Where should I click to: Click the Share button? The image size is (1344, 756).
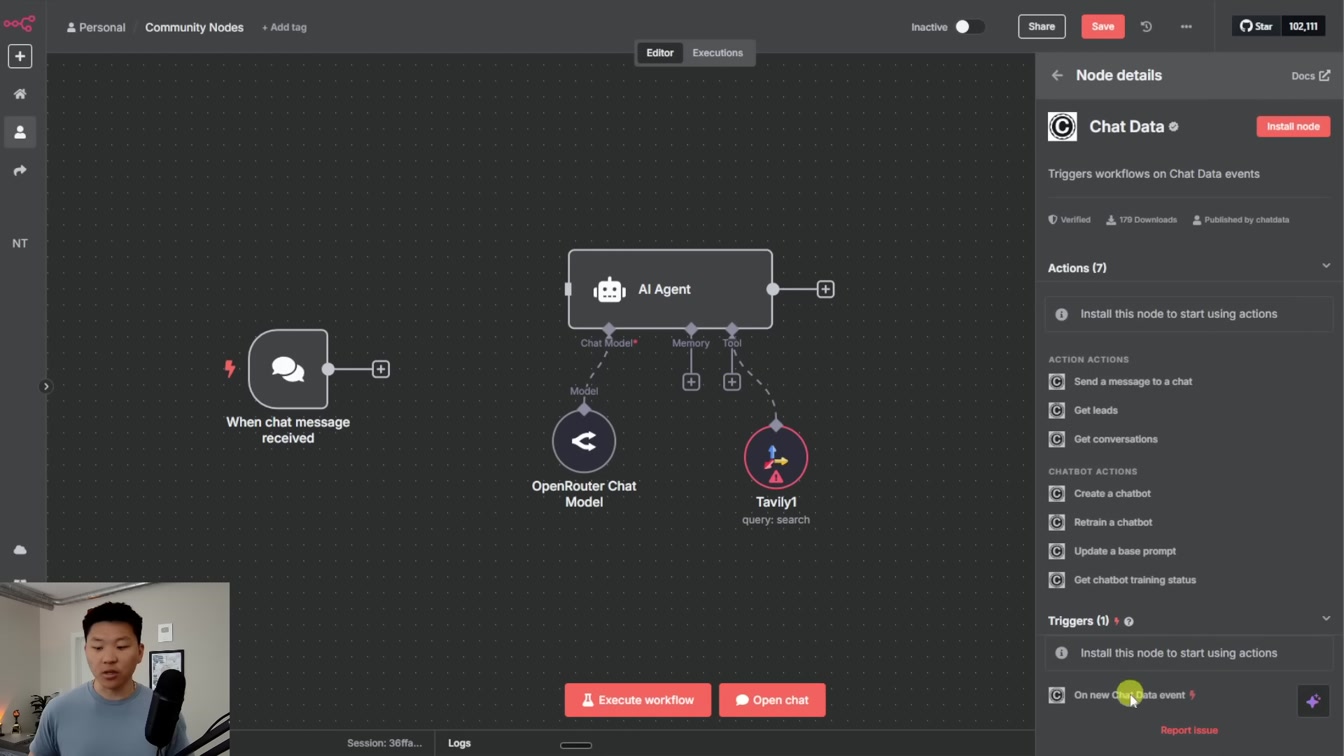(1041, 27)
